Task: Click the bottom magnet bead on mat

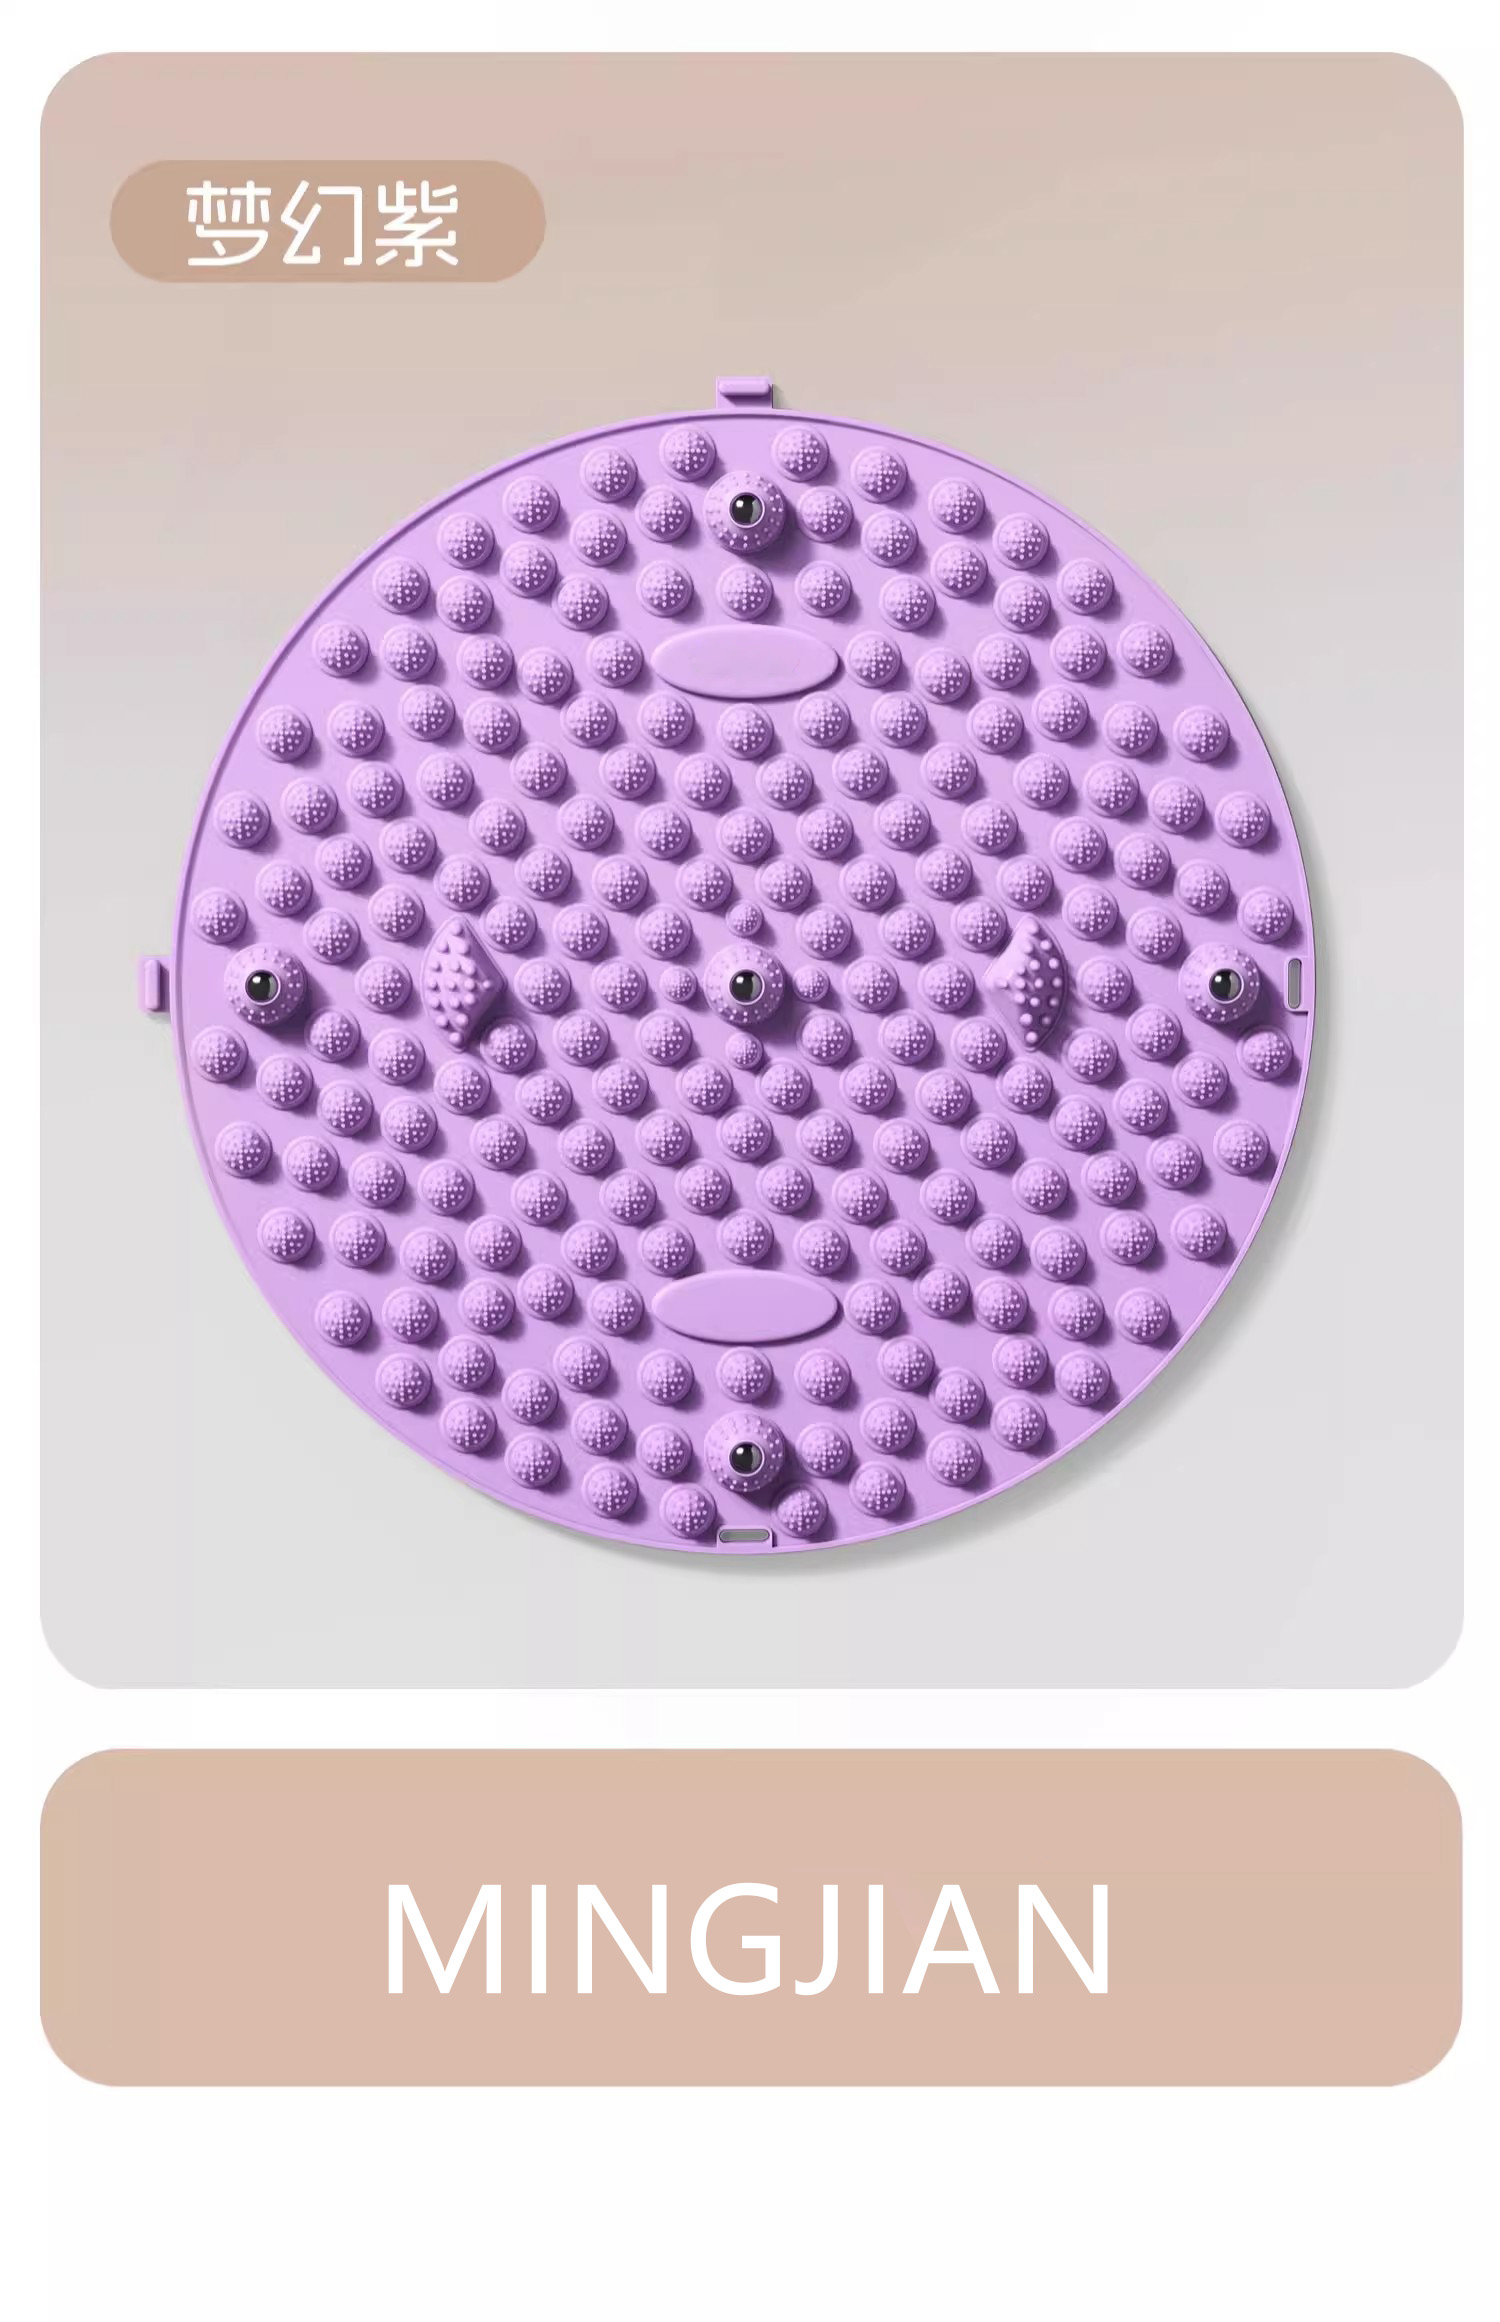Action: [x=743, y=1456]
